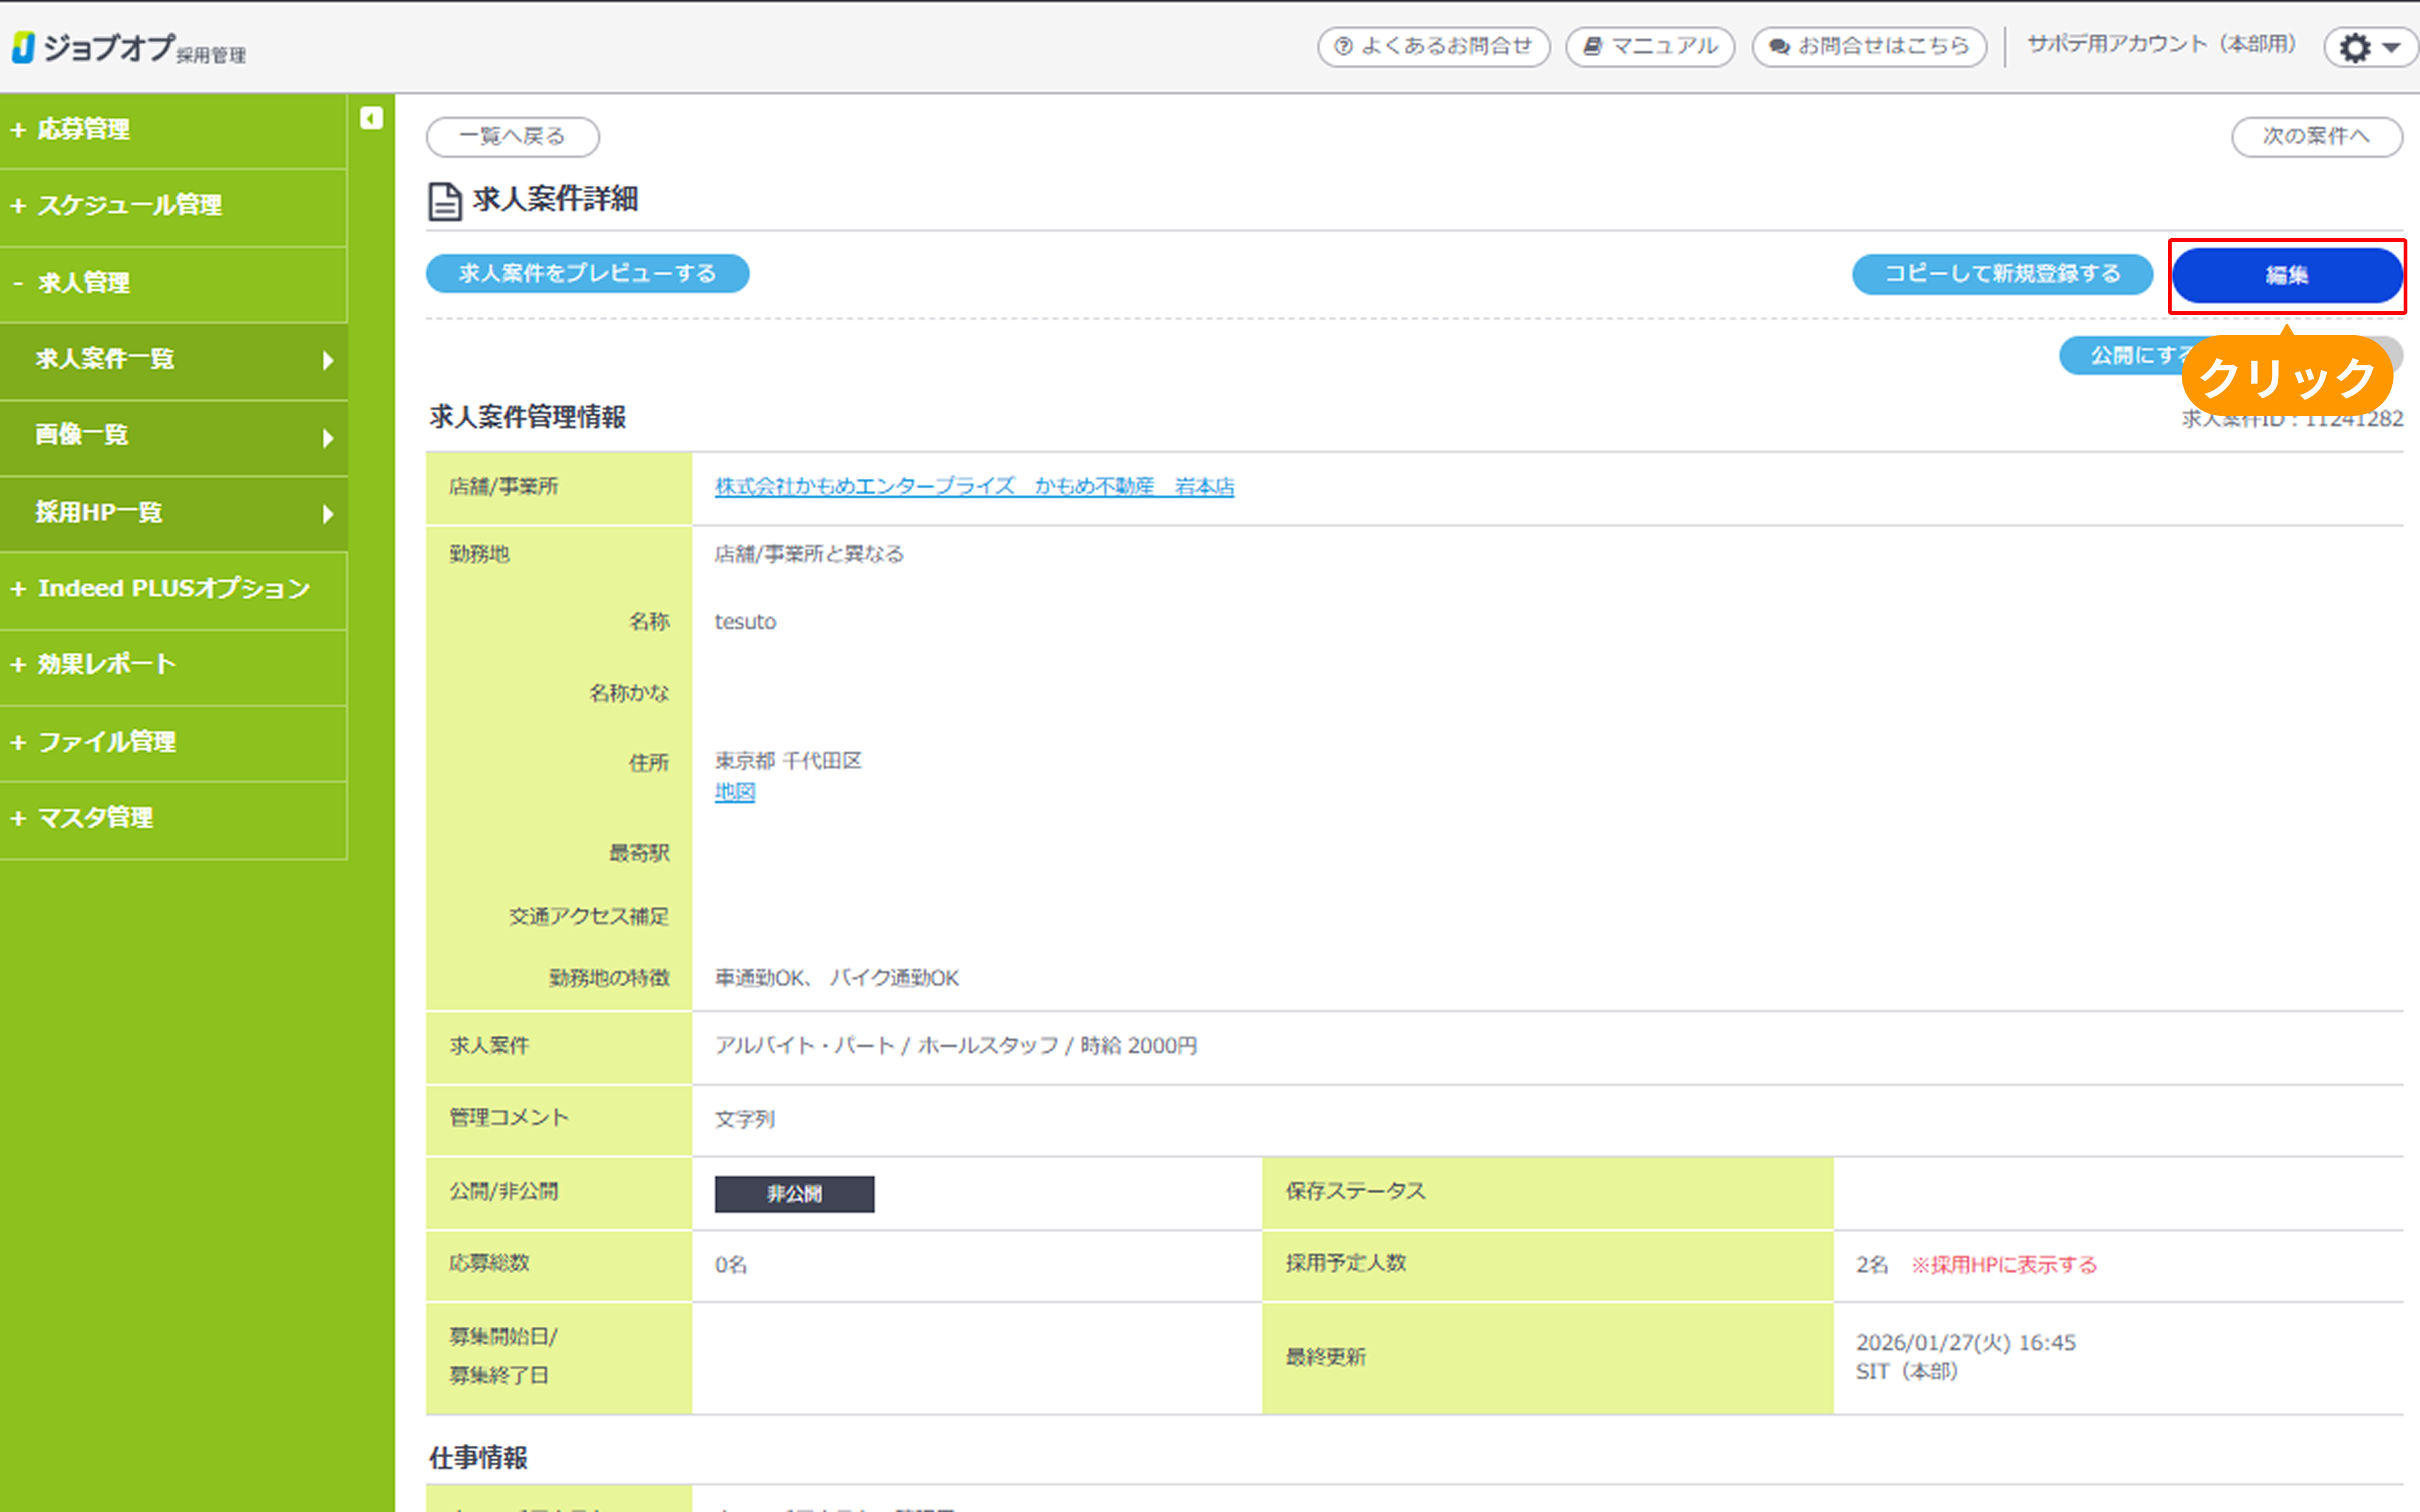Click the よくあるお問合せ question mark icon
The width and height of the screenshot is (2420, 1512).
click(x=1343, y=46)
